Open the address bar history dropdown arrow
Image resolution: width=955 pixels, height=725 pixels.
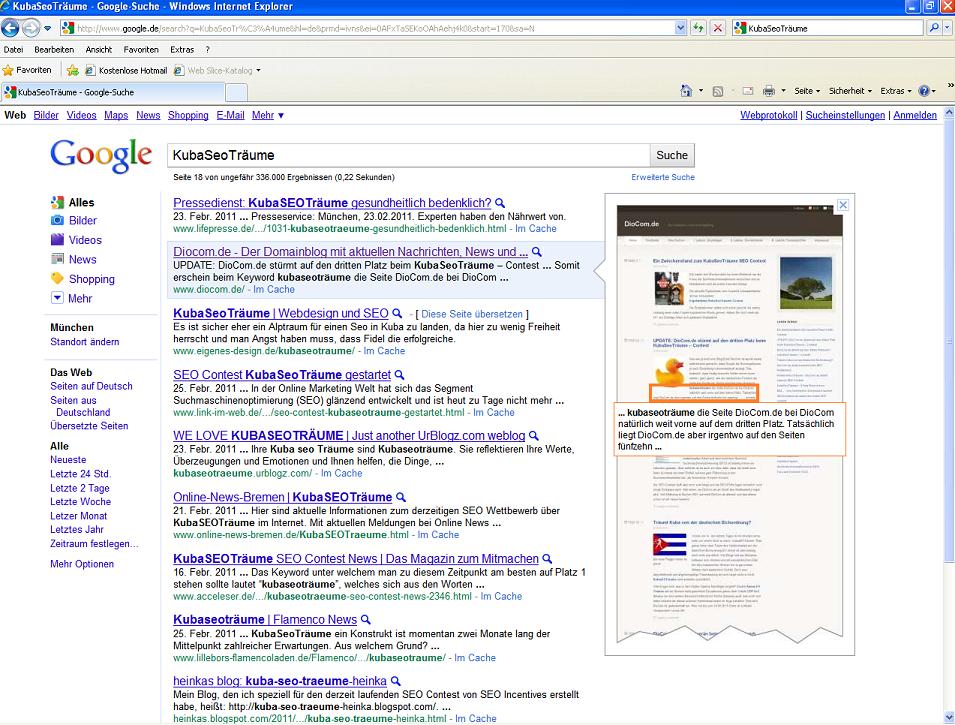click(680, 28)
